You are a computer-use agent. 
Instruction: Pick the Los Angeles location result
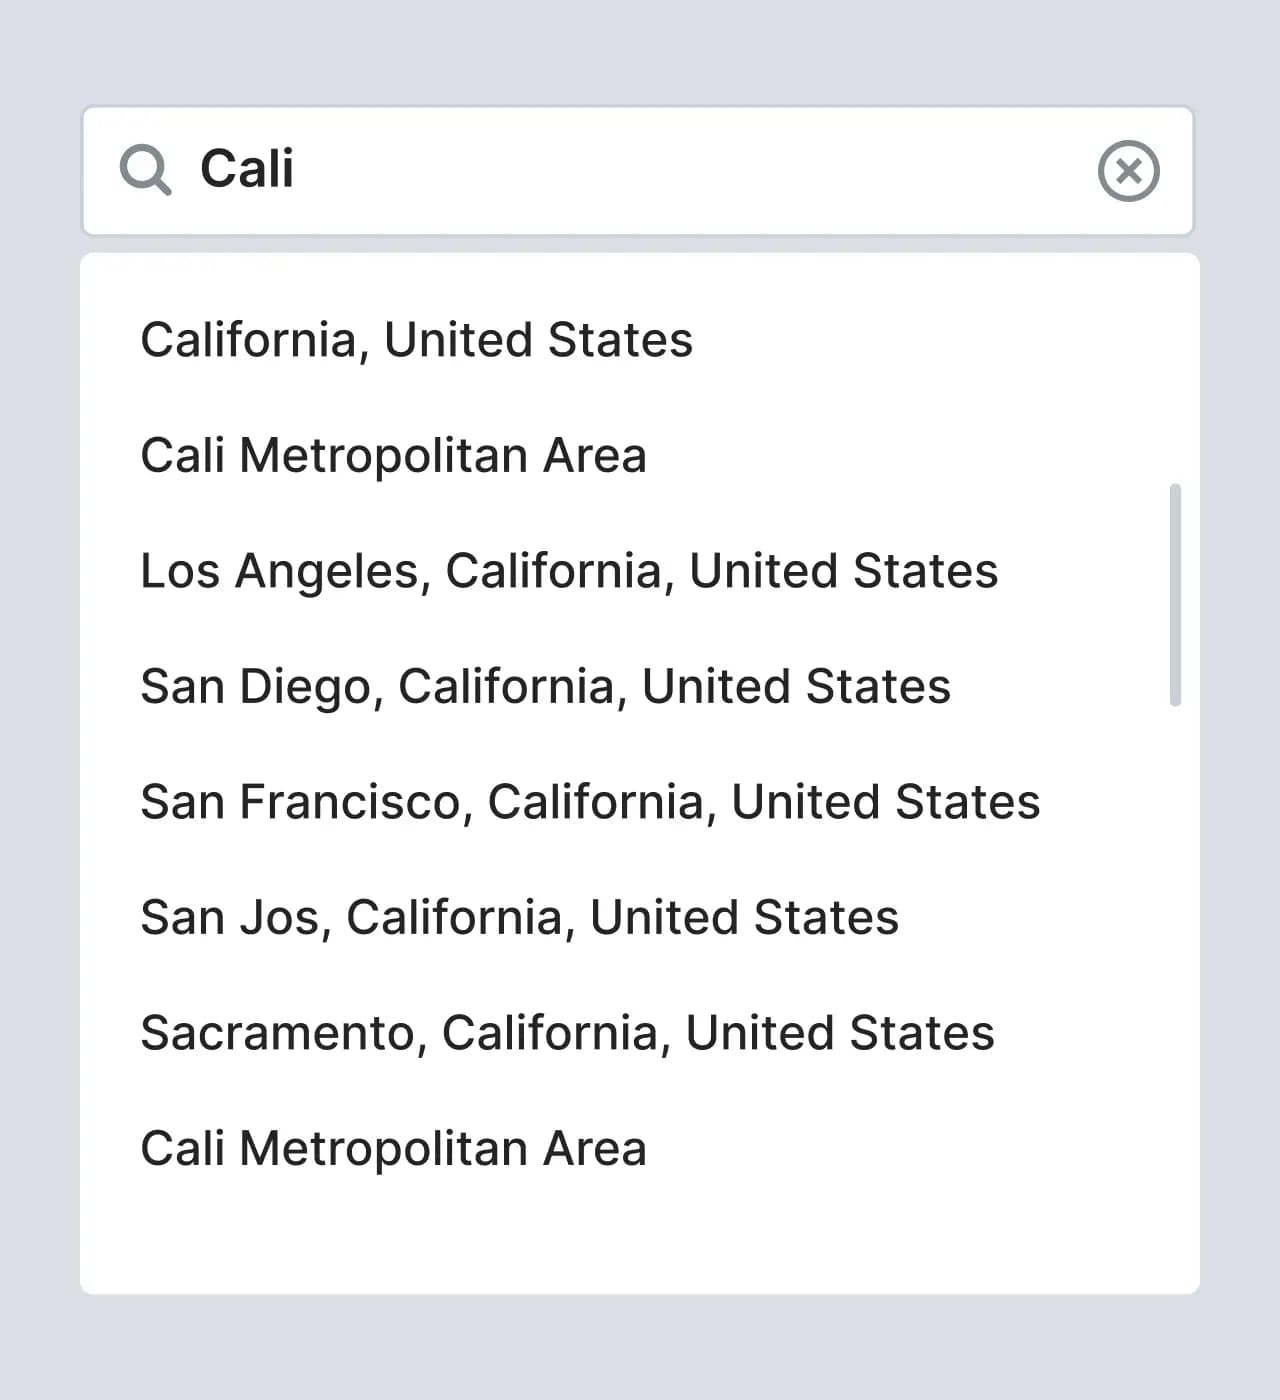pos(569,571)
